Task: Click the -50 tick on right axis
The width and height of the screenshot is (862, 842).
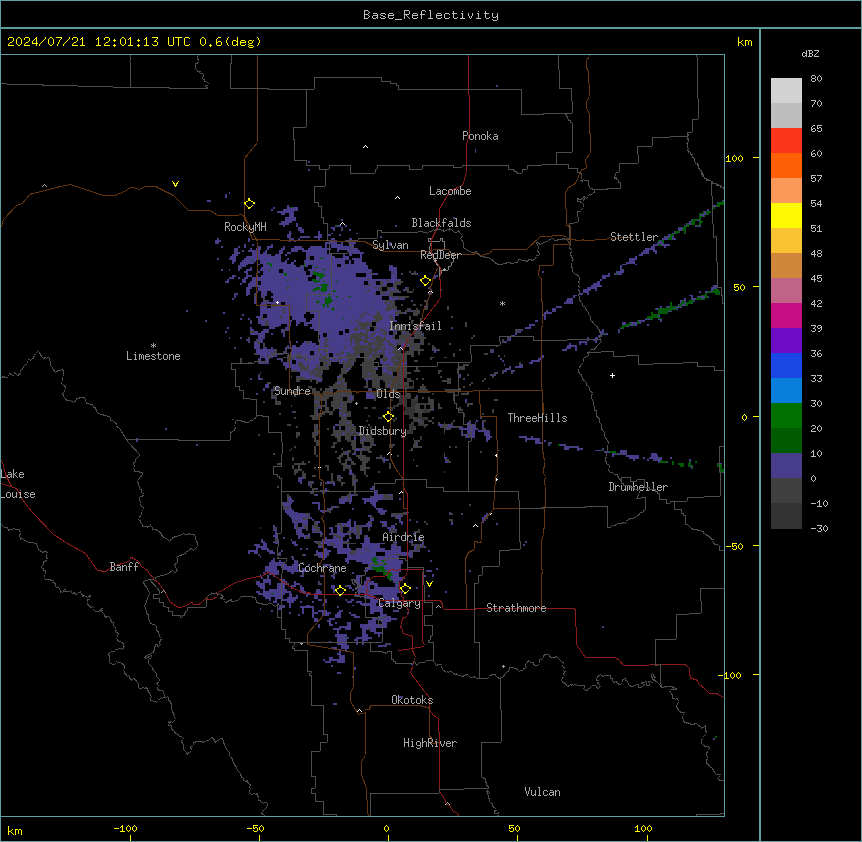Action: 734,546
